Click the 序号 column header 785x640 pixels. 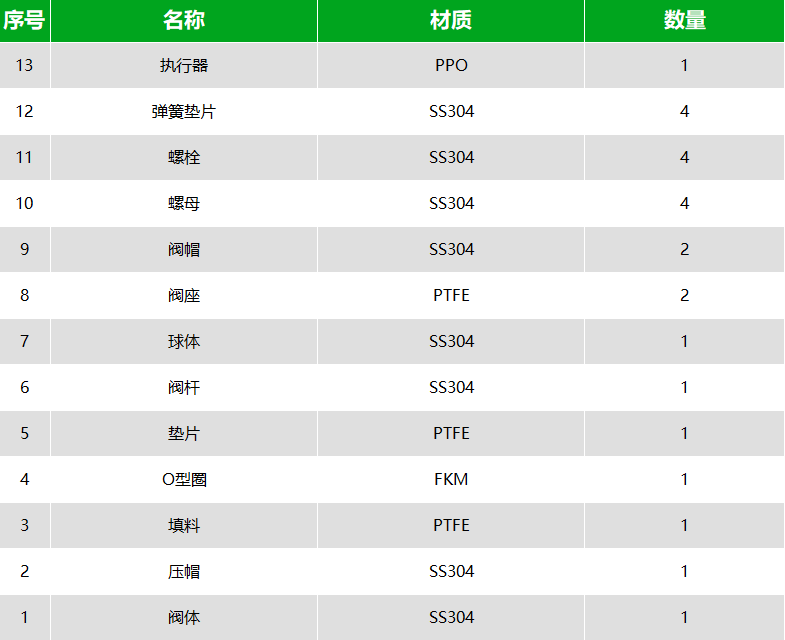click(25, 21)
